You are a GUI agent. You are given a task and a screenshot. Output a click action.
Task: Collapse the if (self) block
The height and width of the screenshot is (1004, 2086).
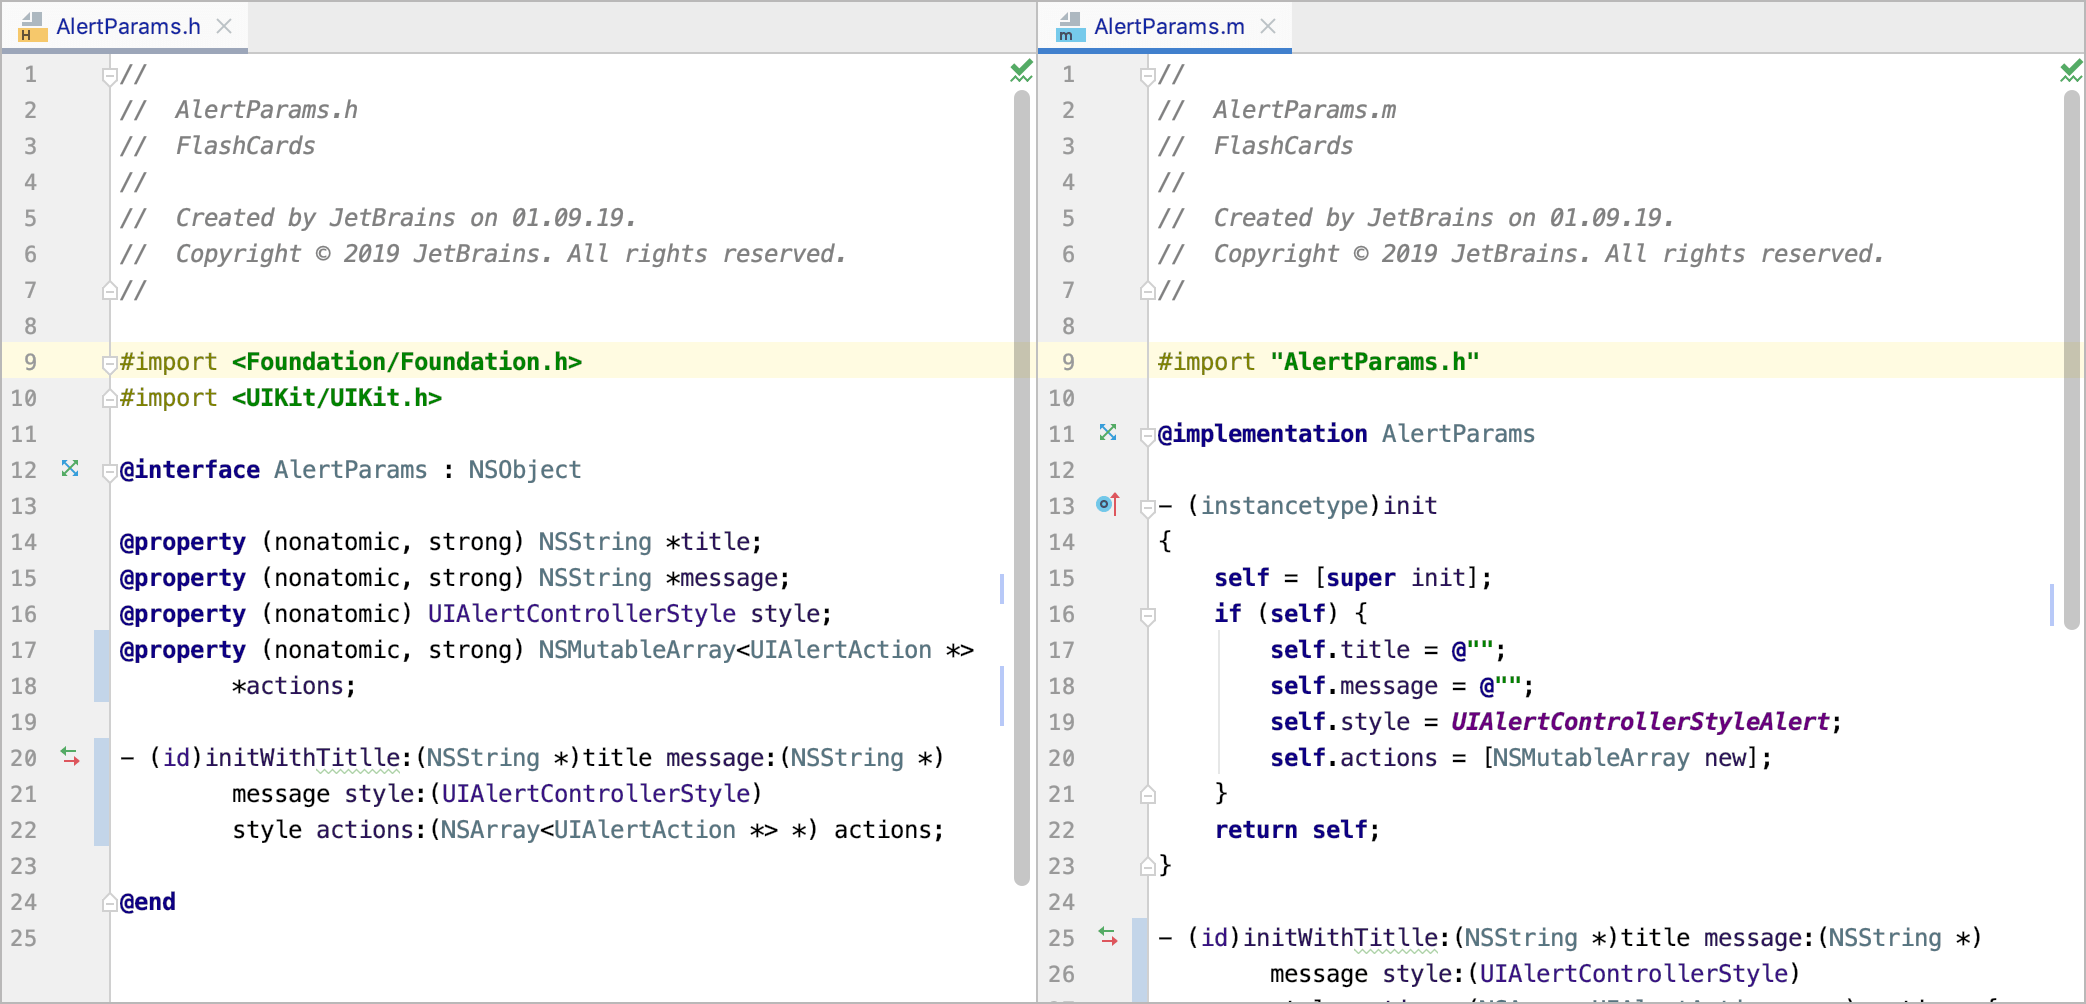pyautogui.click(x=1148, y=616)
